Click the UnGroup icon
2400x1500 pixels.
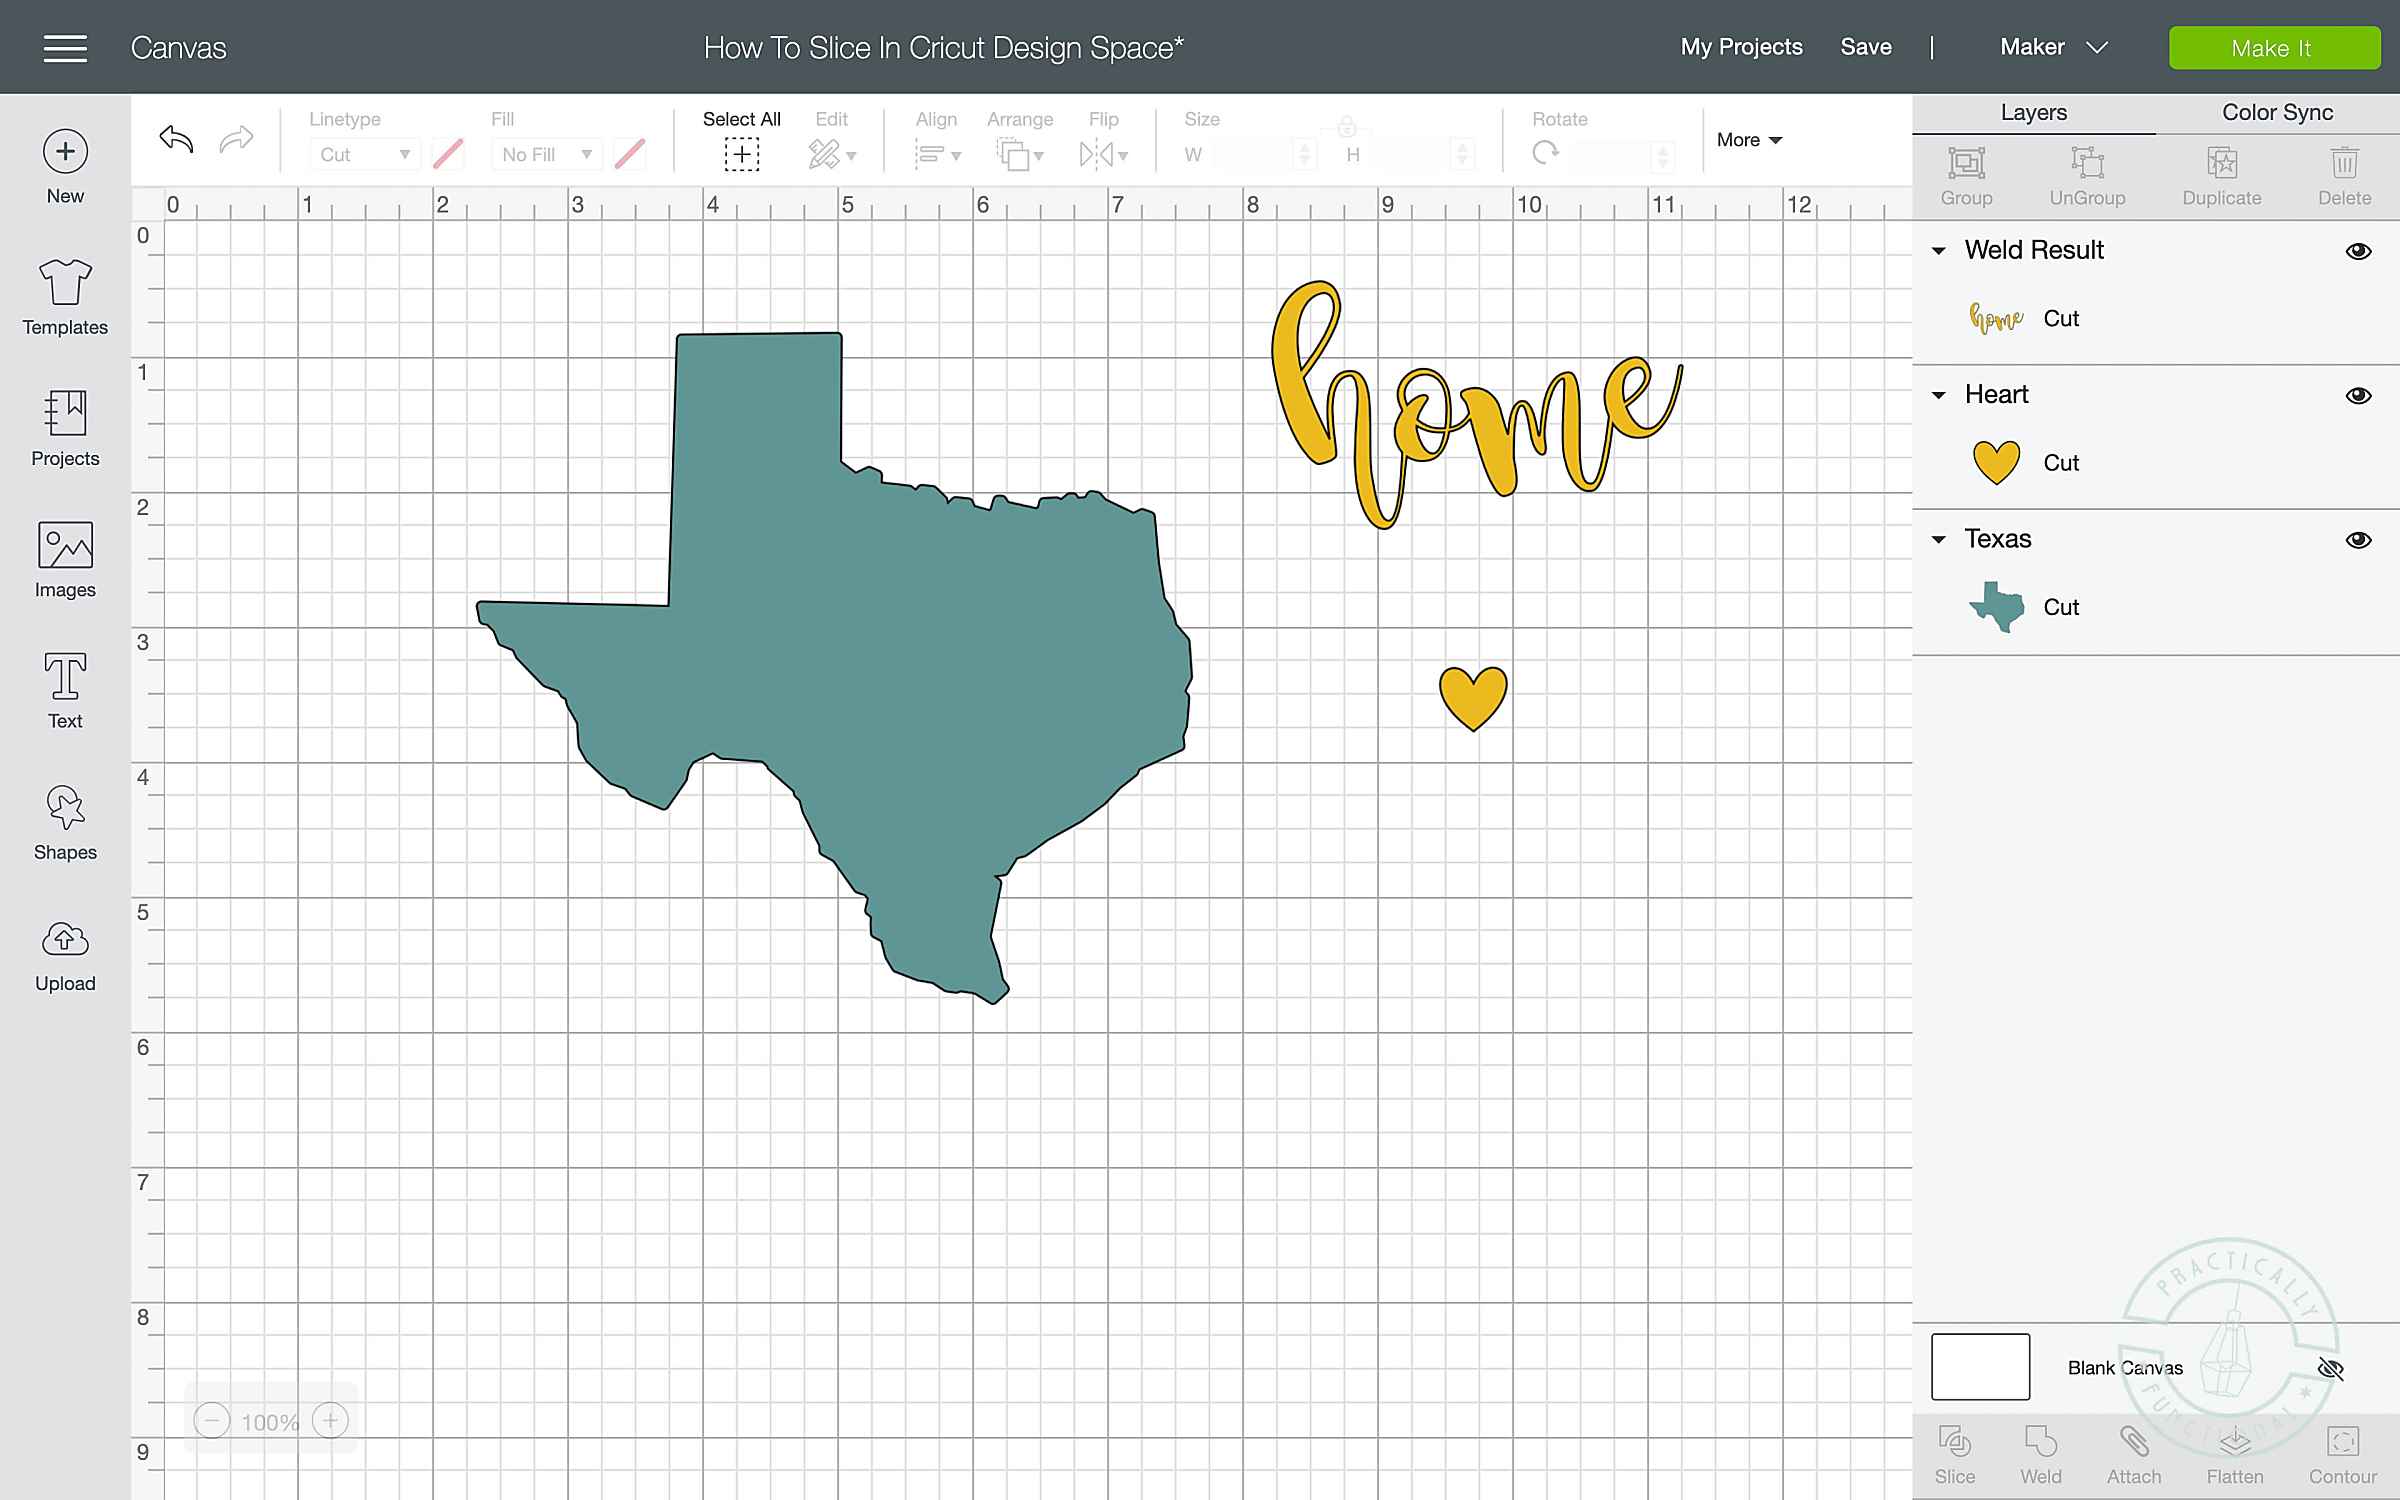(x=2087, y=176)
